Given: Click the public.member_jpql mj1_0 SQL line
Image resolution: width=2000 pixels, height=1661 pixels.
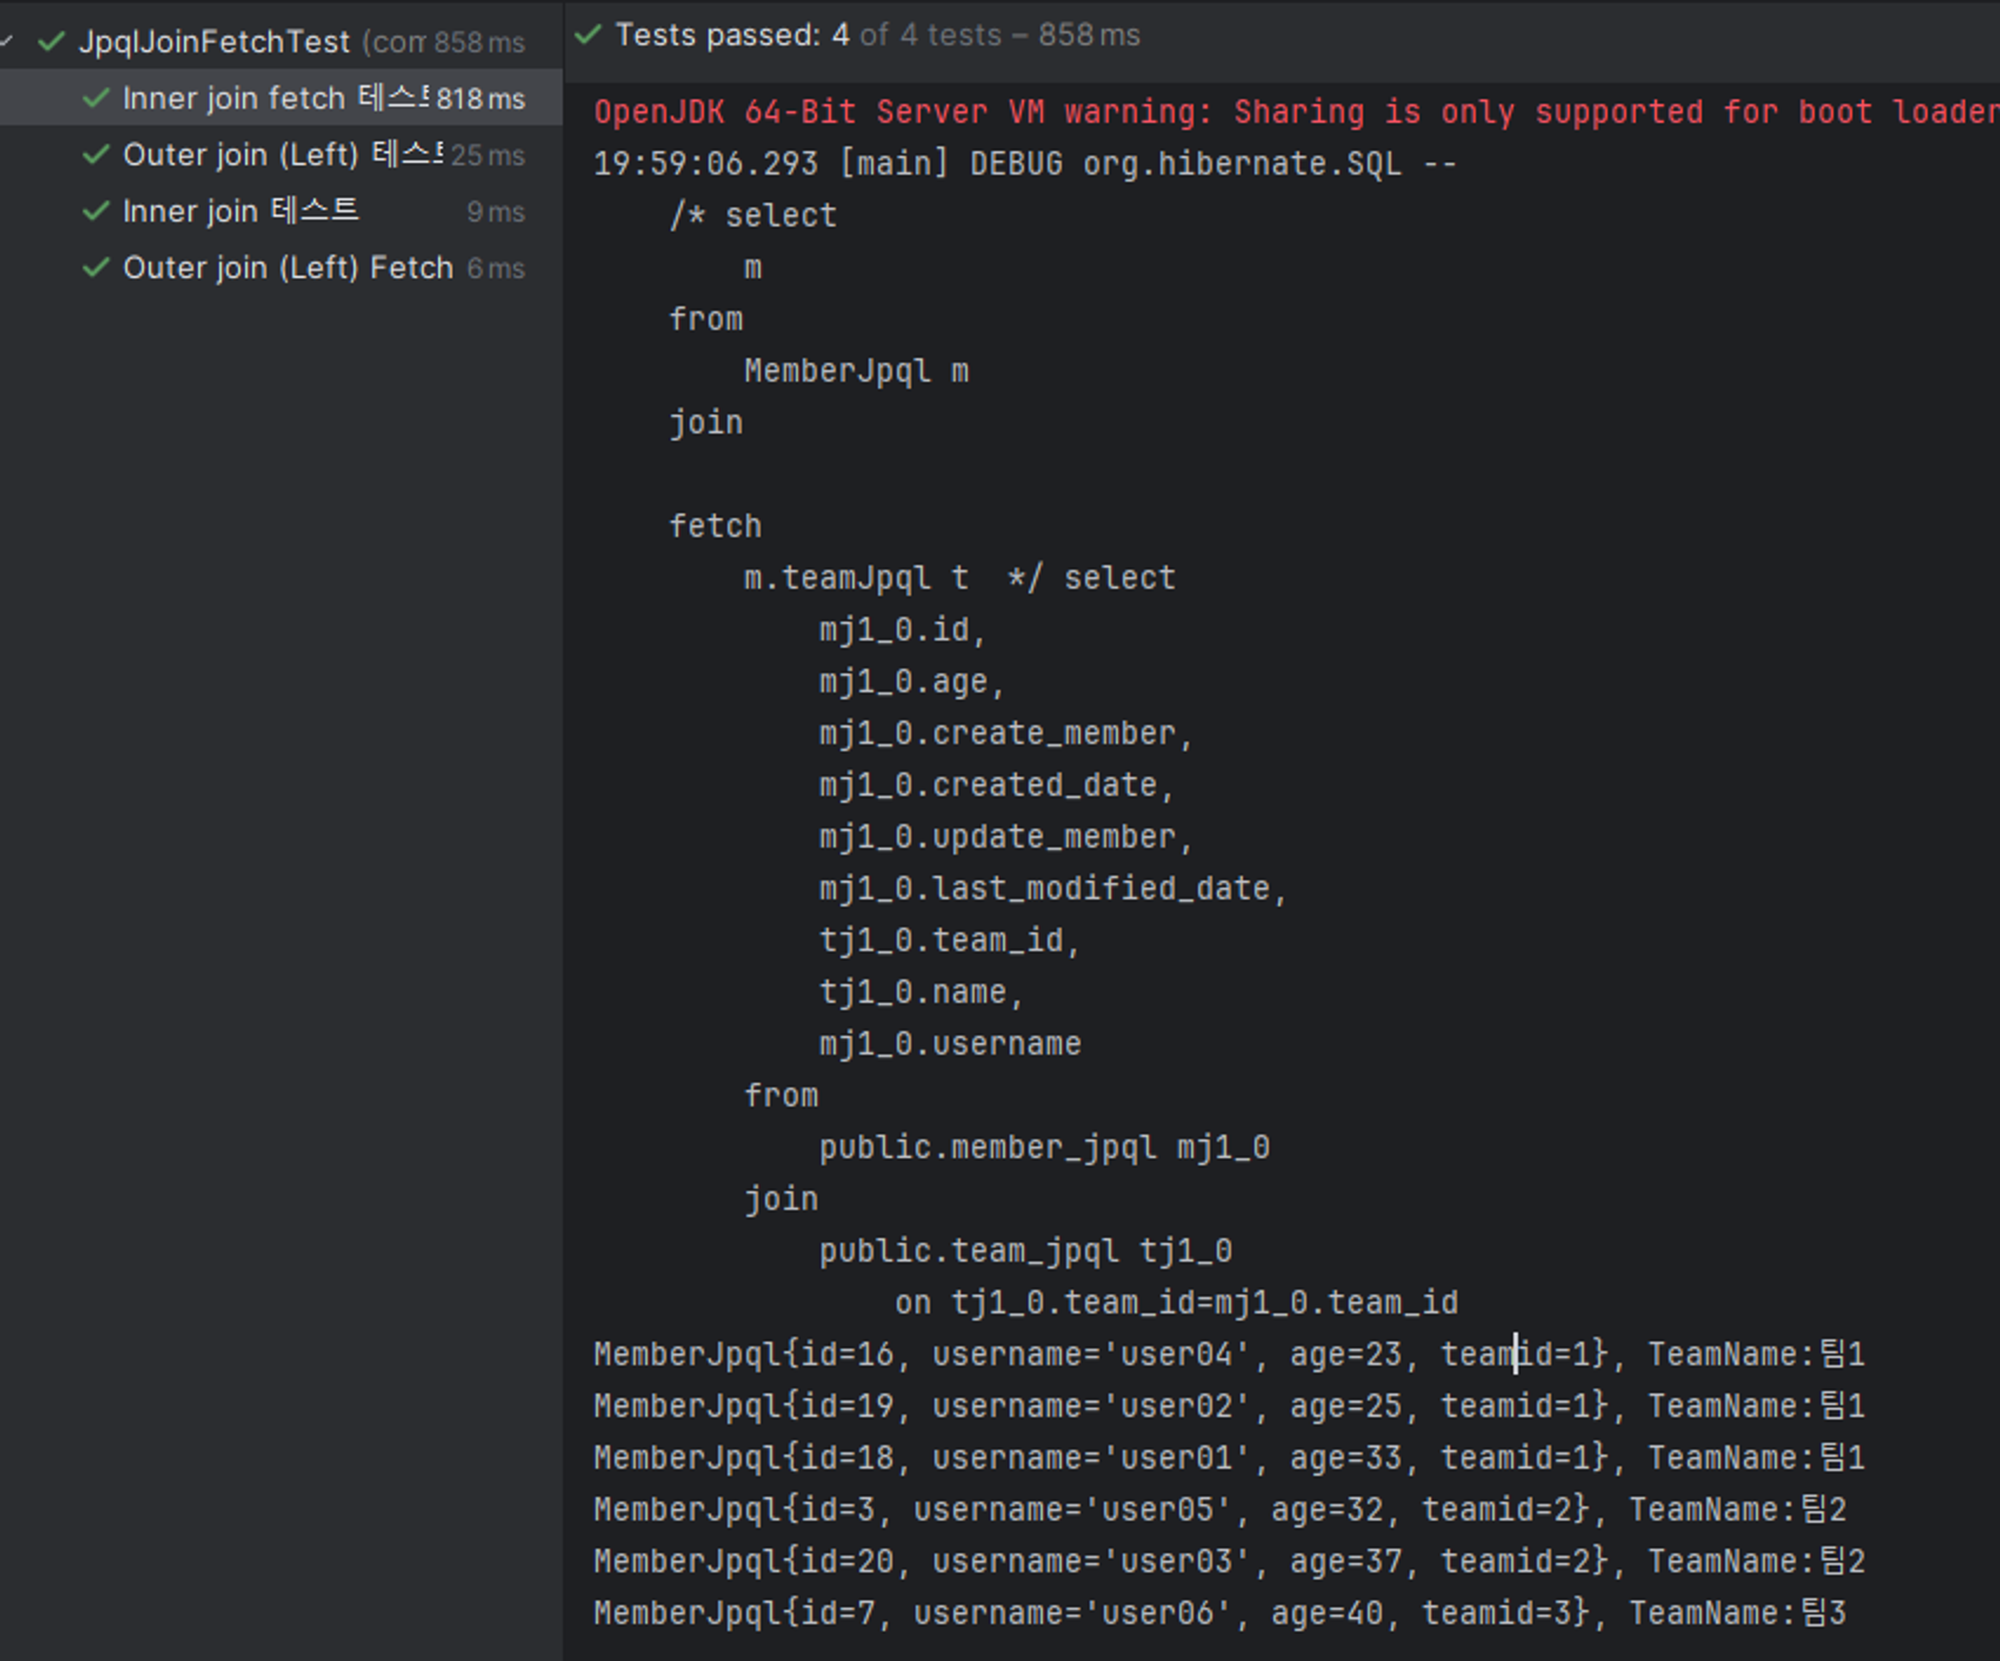Looking at the screenshot, I should click(1044, 1147).
